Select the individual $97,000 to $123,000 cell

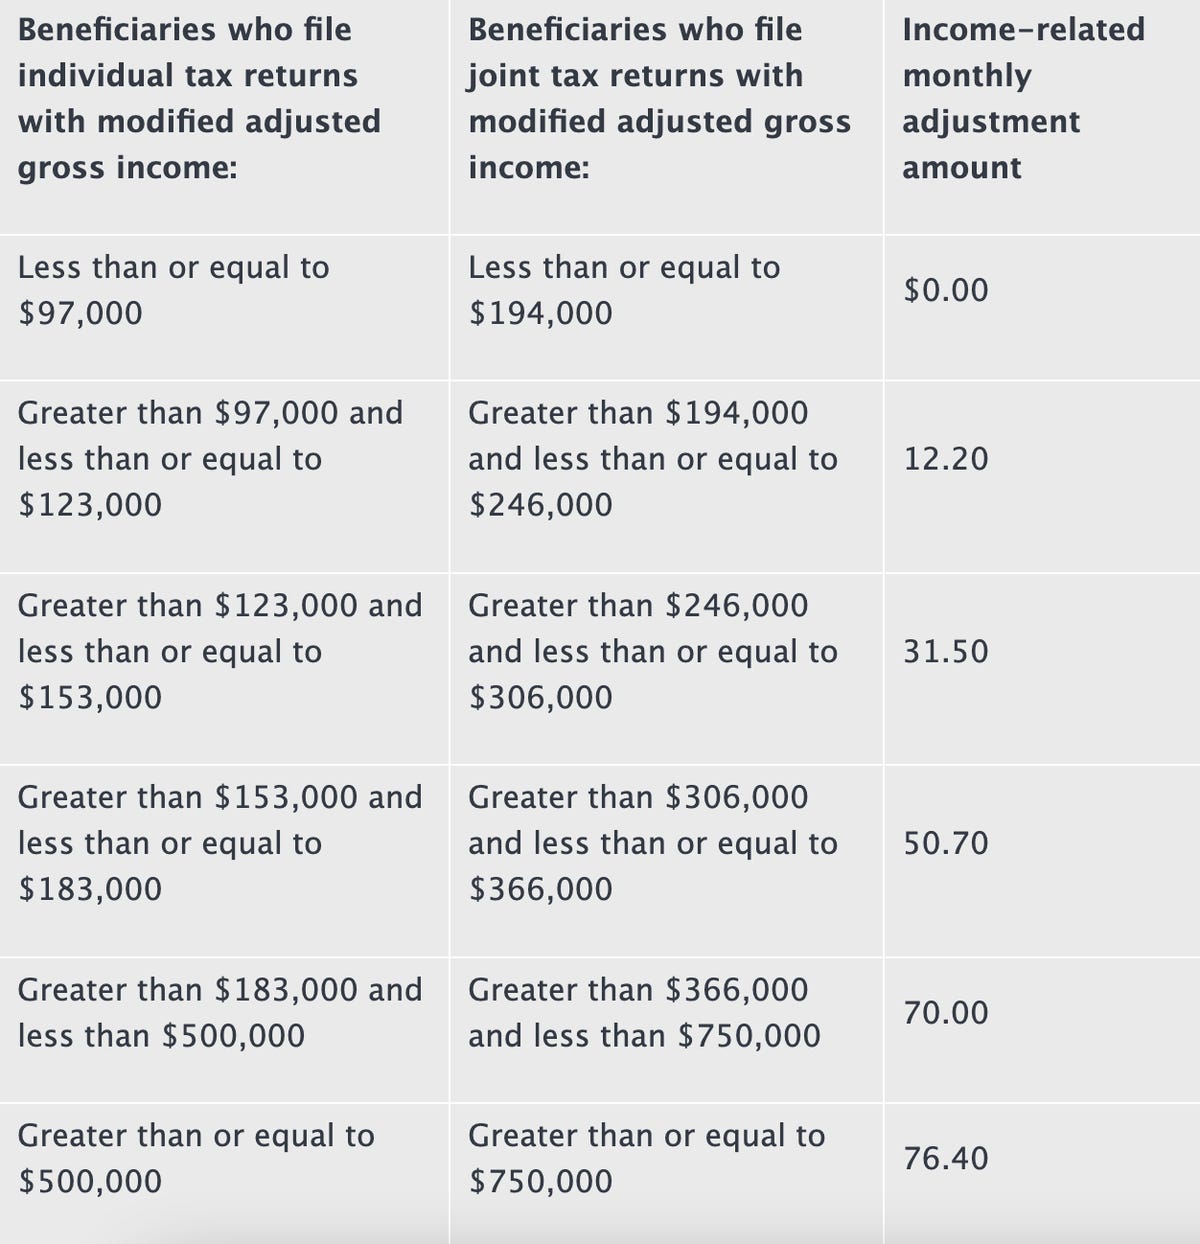(210, 458)
